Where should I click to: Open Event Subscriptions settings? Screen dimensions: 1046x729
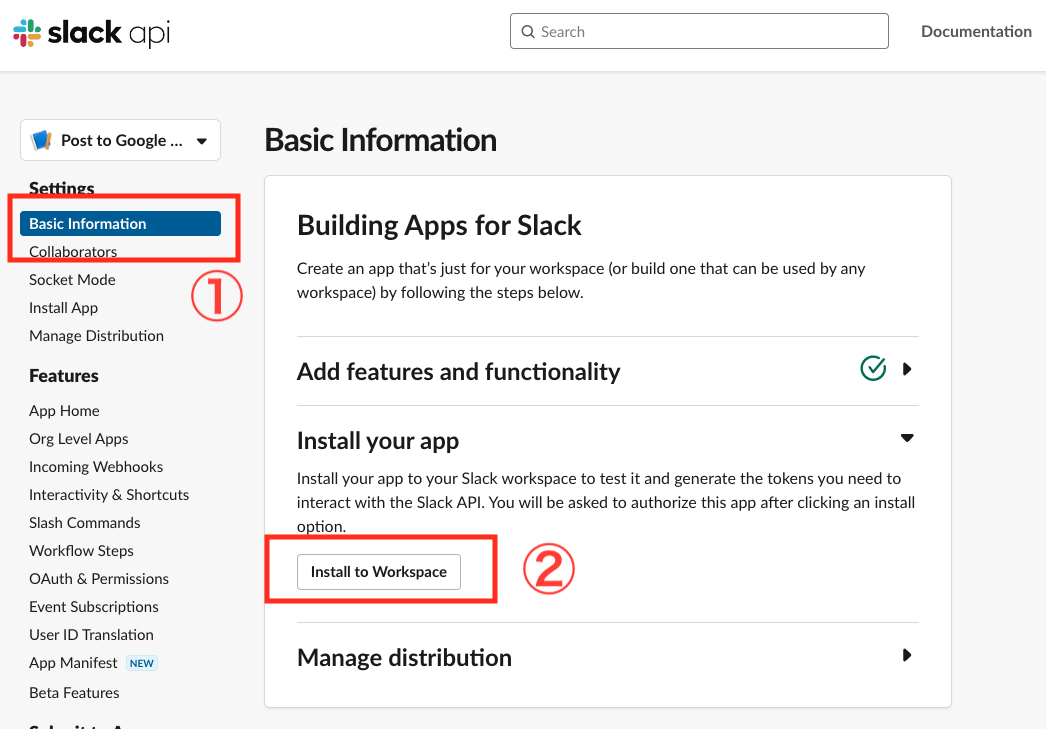[93, 606]
